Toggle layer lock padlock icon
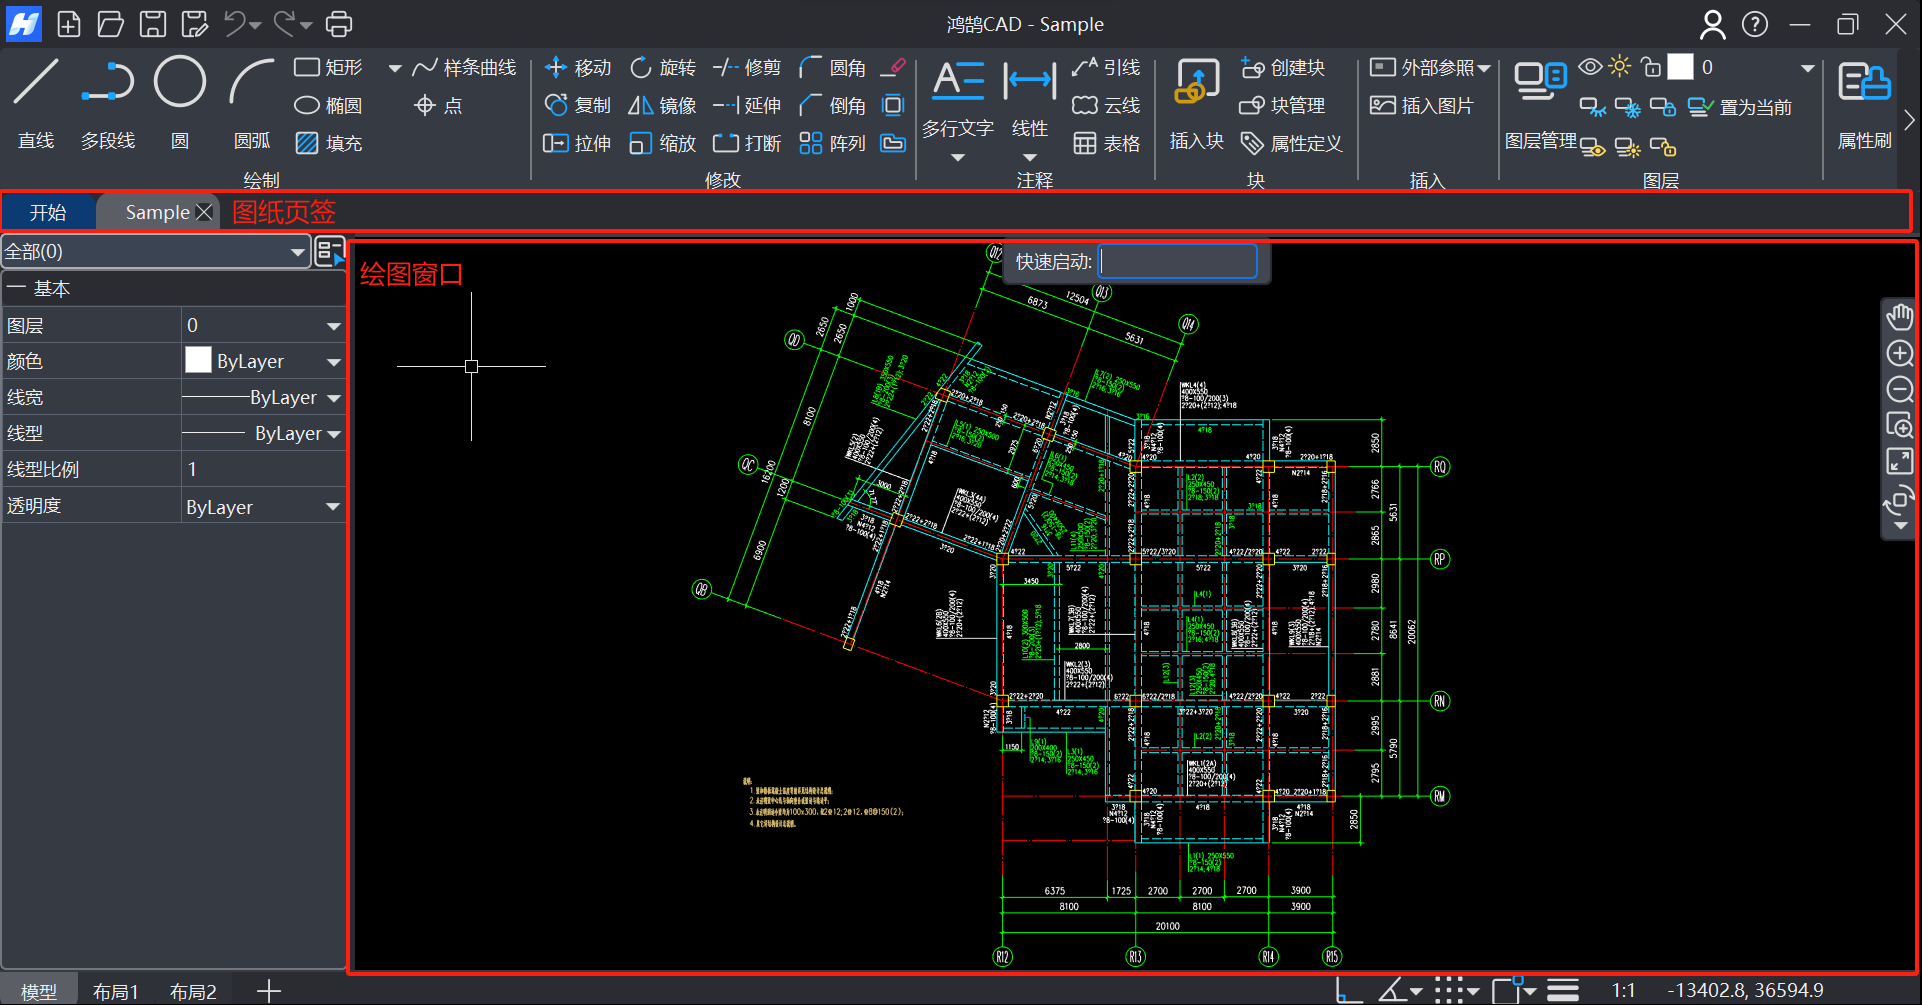 coord(1651,67)
